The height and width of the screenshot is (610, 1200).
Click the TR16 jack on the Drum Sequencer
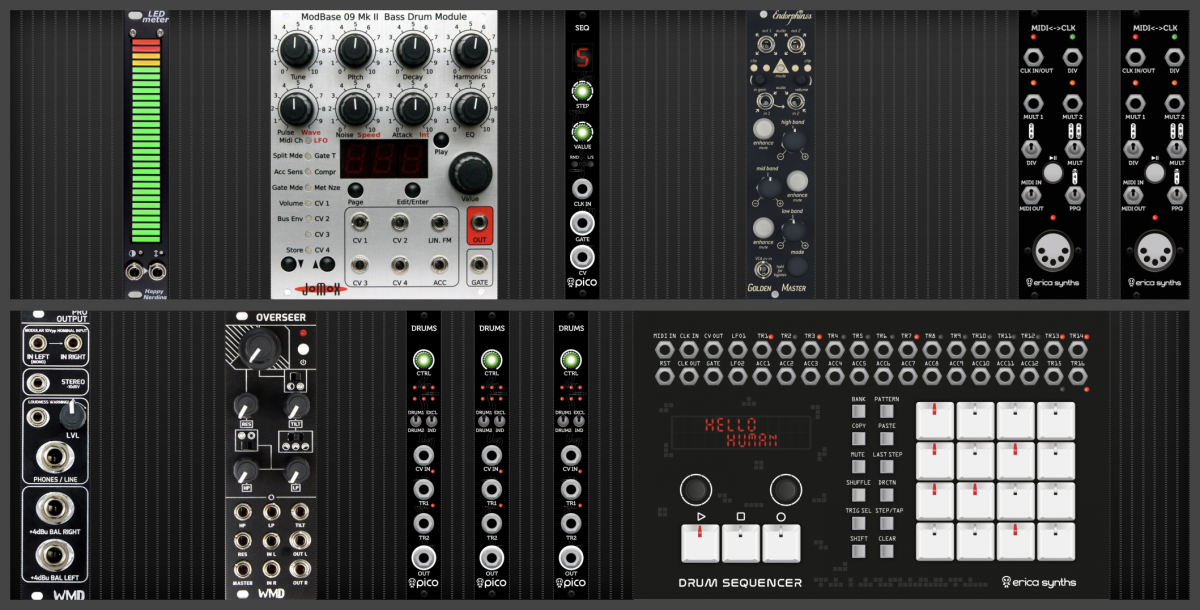(1078, 377)
